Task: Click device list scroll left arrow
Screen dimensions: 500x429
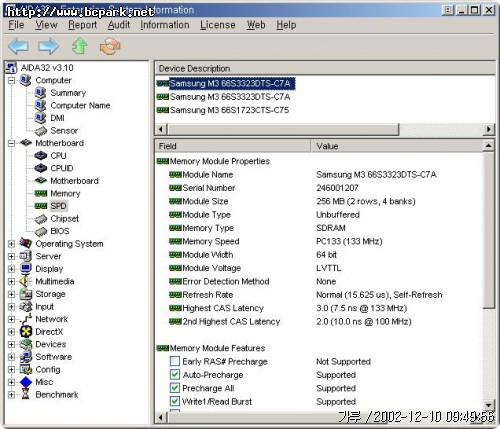Action: point(161,129)
